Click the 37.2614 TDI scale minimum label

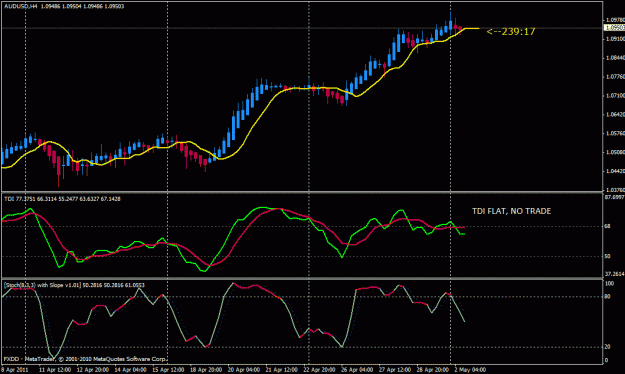click(x=614, y=274)
